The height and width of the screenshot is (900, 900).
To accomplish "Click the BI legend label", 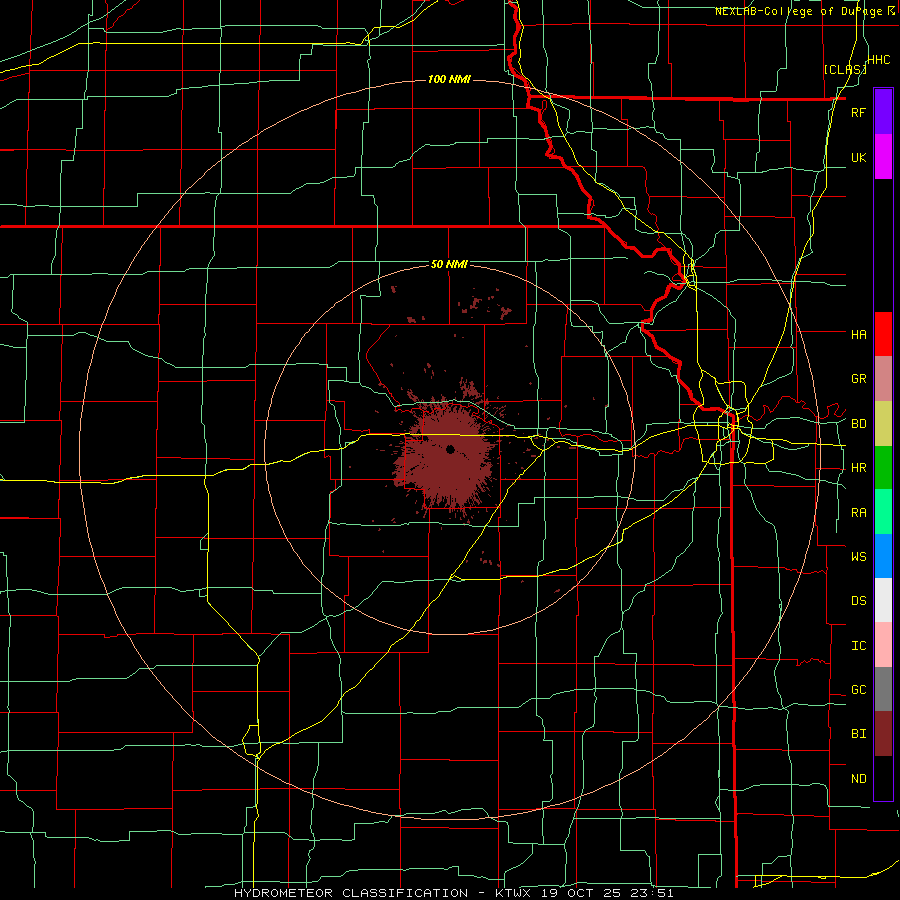I will [x=858, y=734].
